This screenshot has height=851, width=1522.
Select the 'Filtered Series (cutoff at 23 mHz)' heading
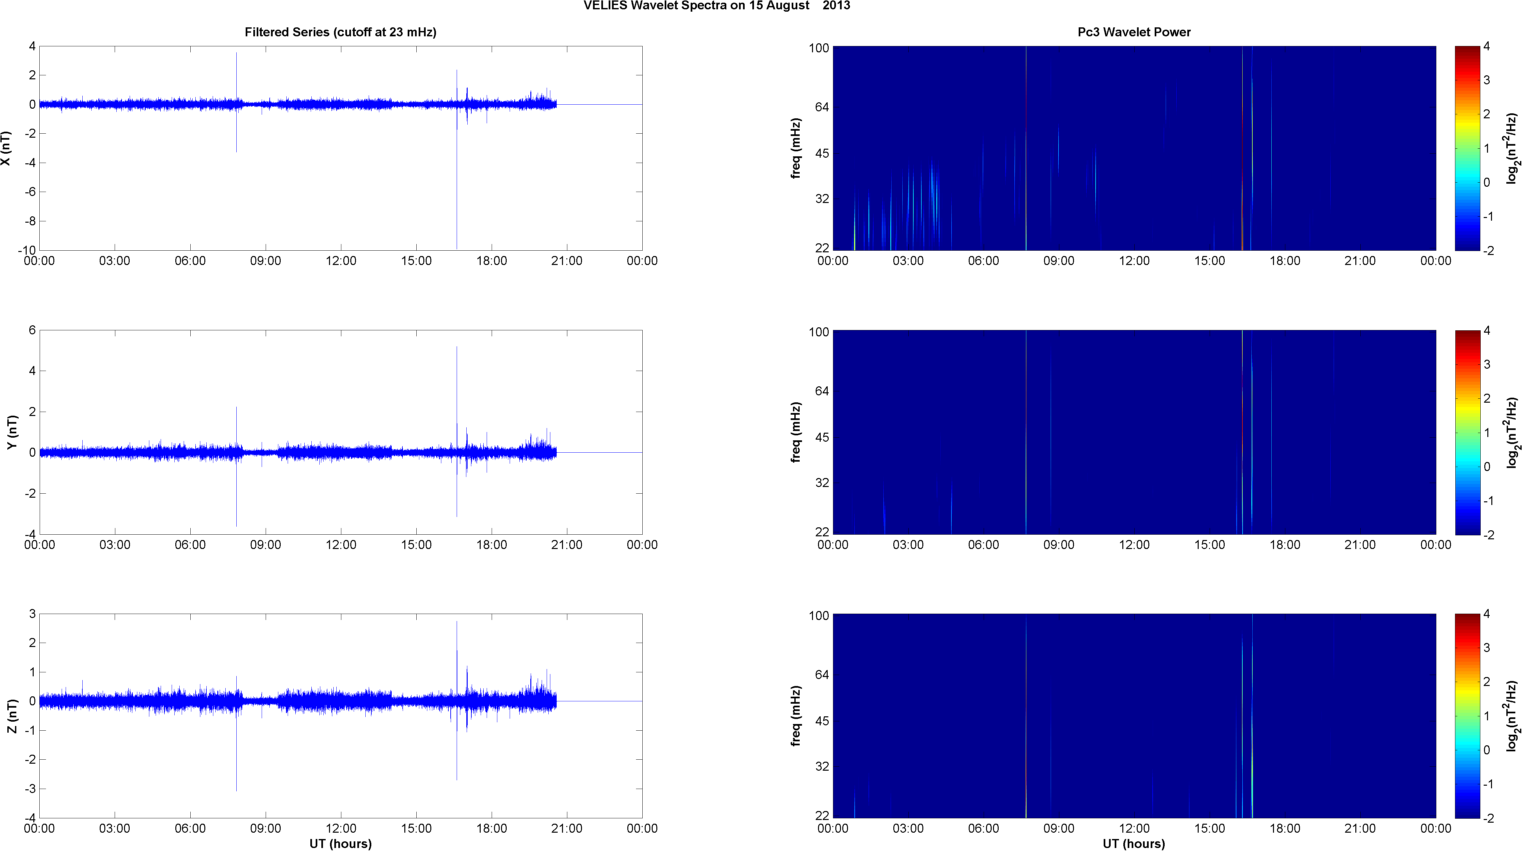coord(340,32)
